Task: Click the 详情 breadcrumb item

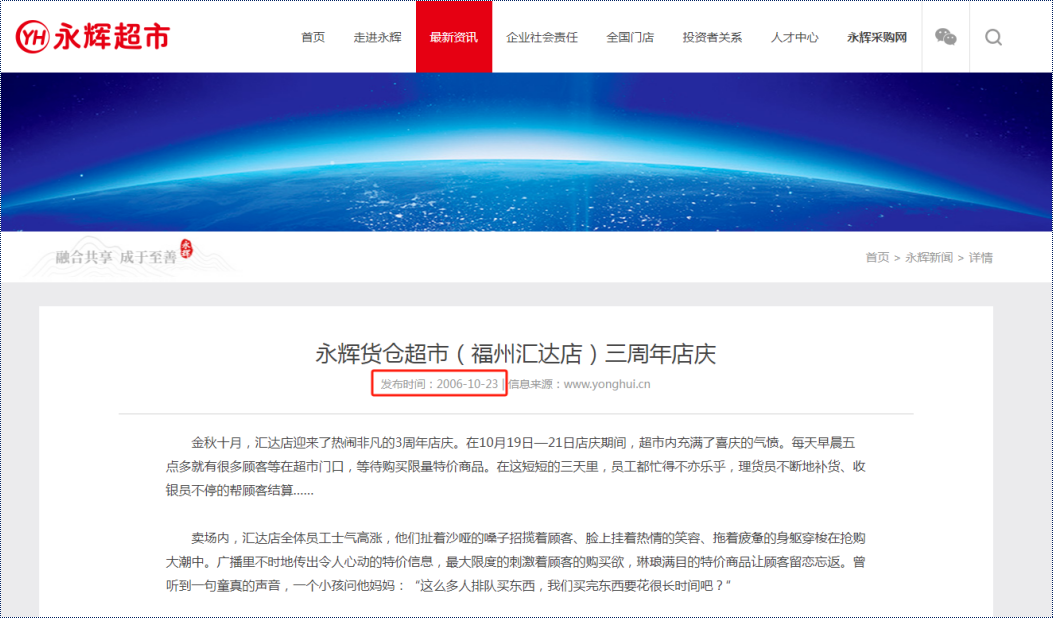Action: tap(981, 257)
